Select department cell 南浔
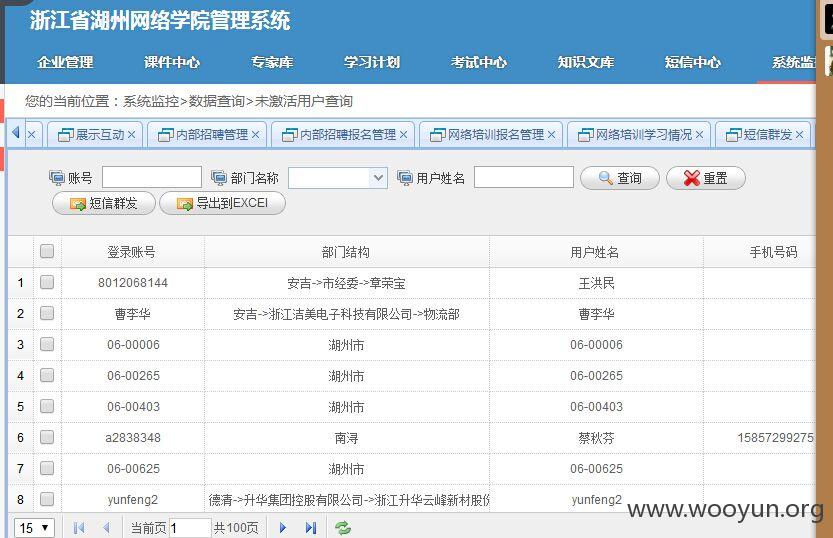Viewport: 833px width, 538px height. click(346, 438)
